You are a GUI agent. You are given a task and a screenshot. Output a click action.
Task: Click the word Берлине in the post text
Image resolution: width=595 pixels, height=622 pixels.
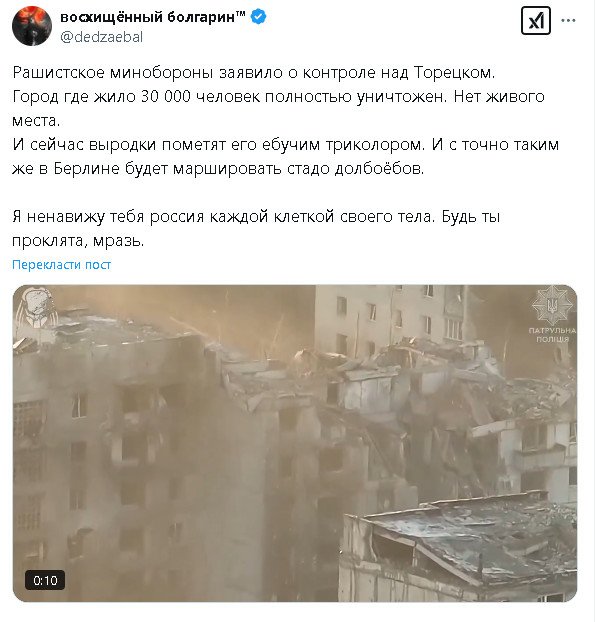click(x=86, y=169)
